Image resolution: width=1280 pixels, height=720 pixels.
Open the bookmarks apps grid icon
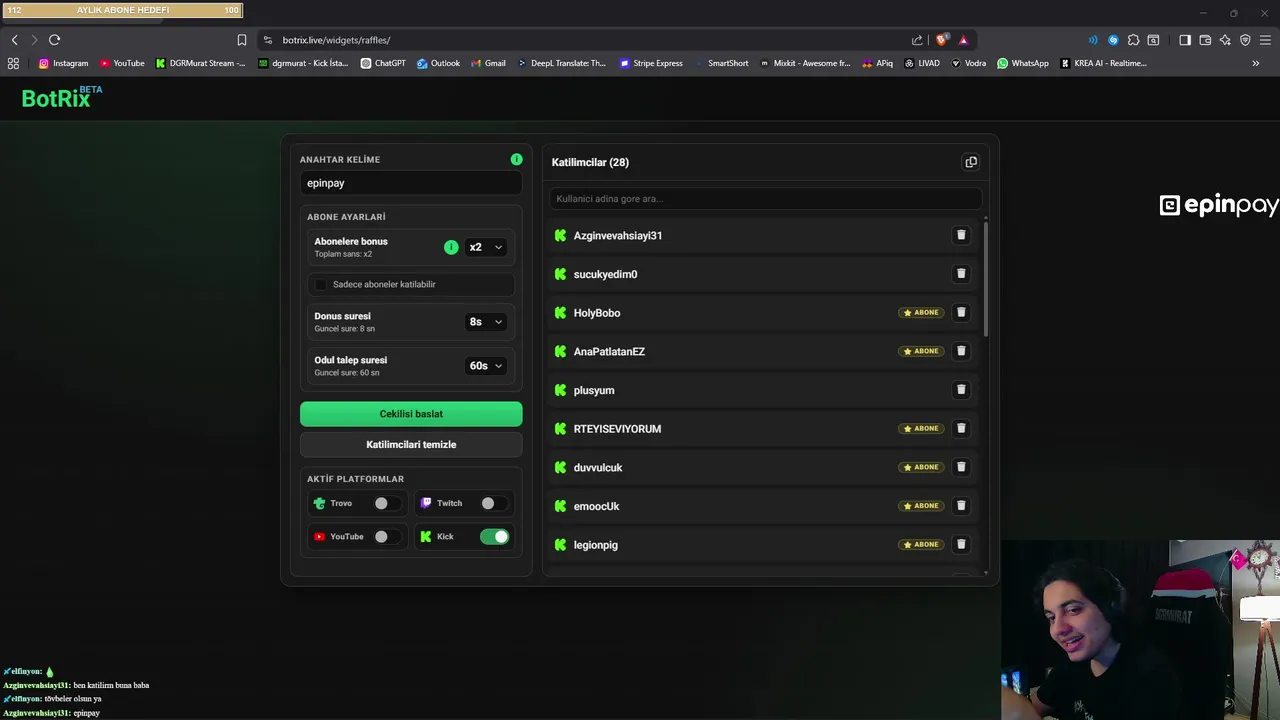13,63
